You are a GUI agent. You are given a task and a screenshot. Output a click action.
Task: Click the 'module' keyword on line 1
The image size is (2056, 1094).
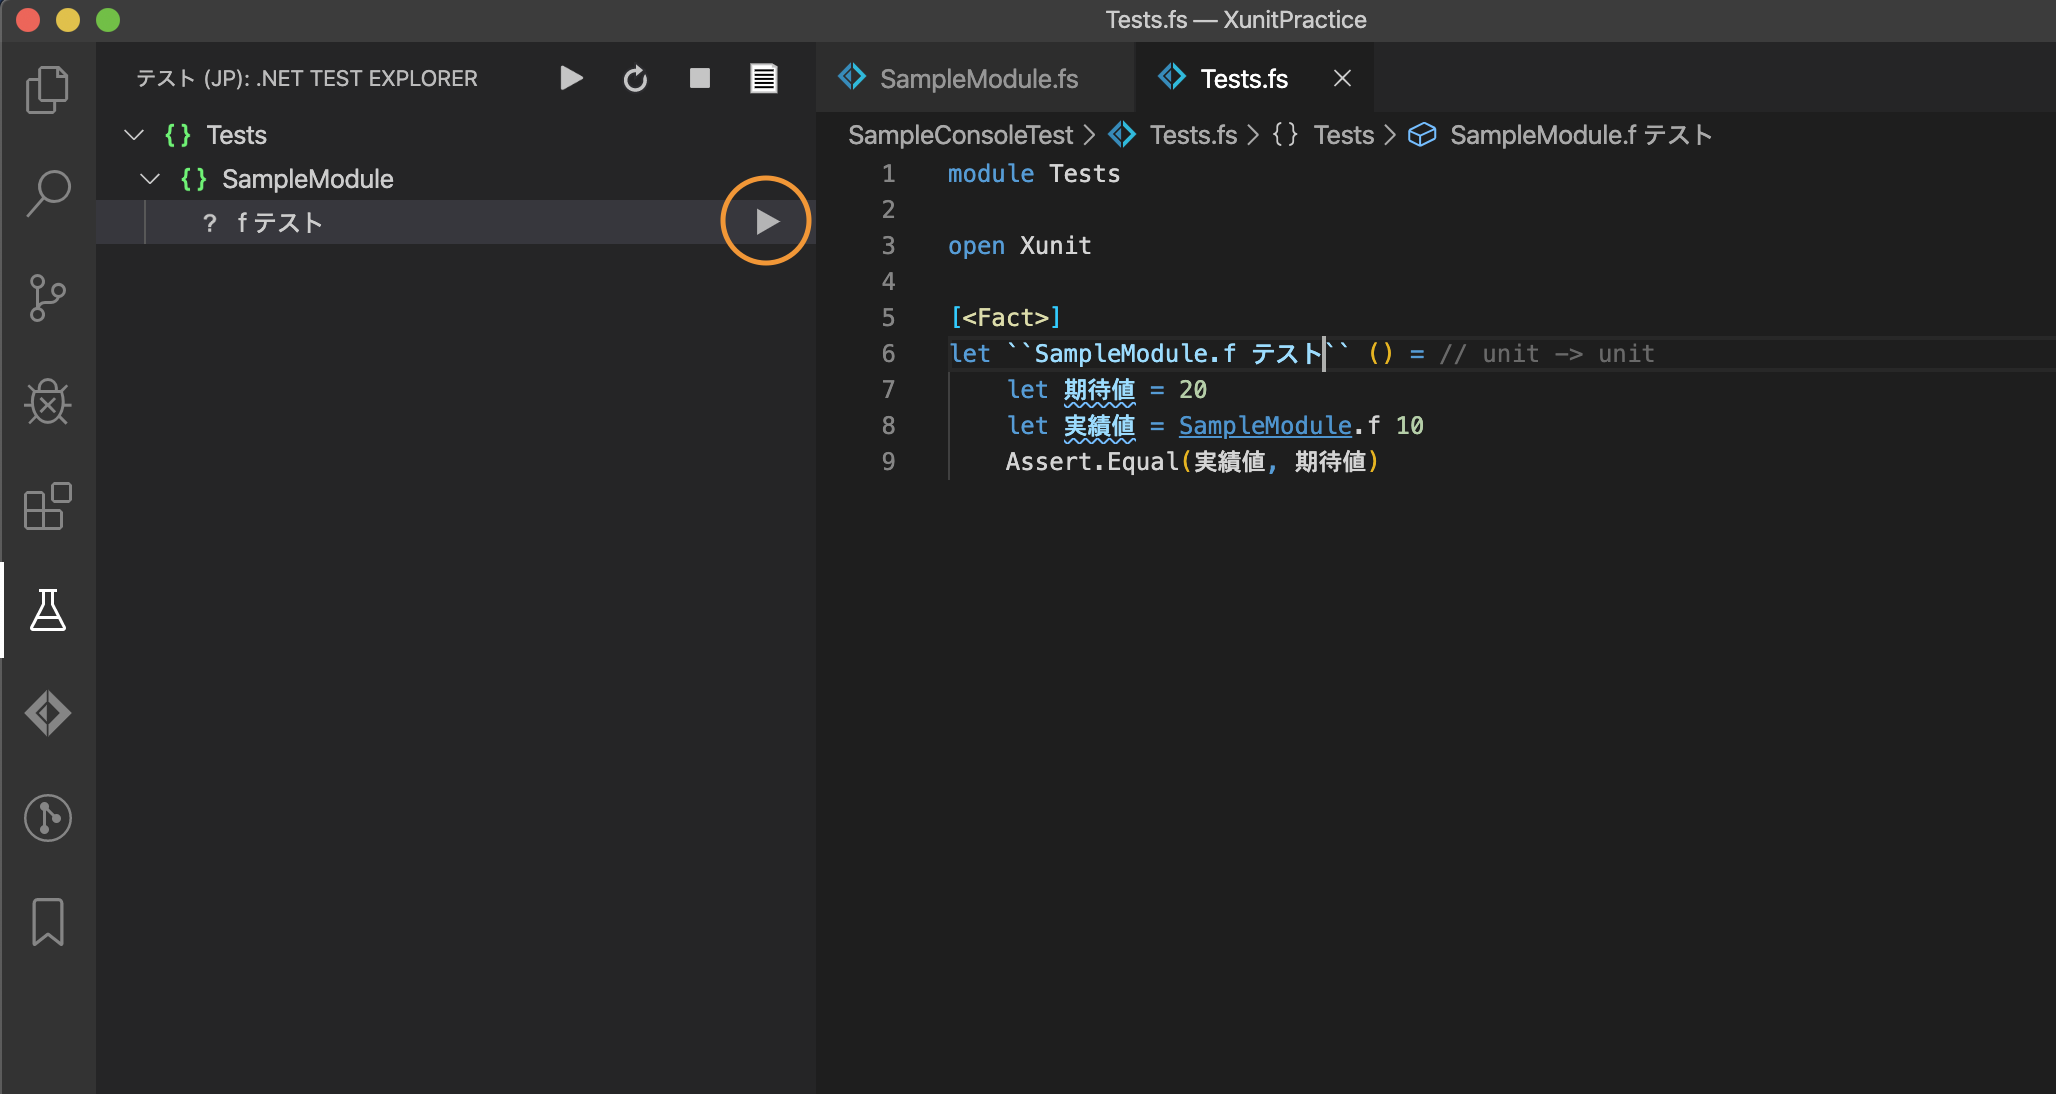991,174
